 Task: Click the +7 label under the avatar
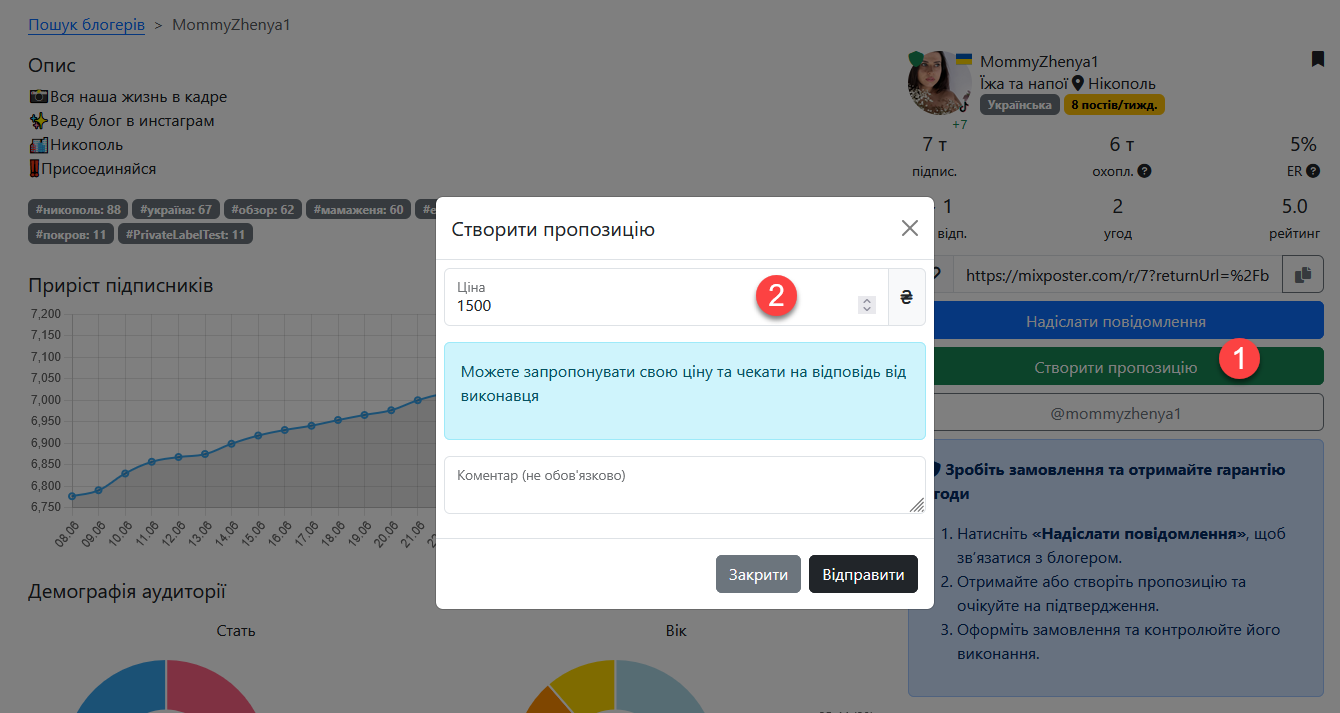[x=959, y=125]
